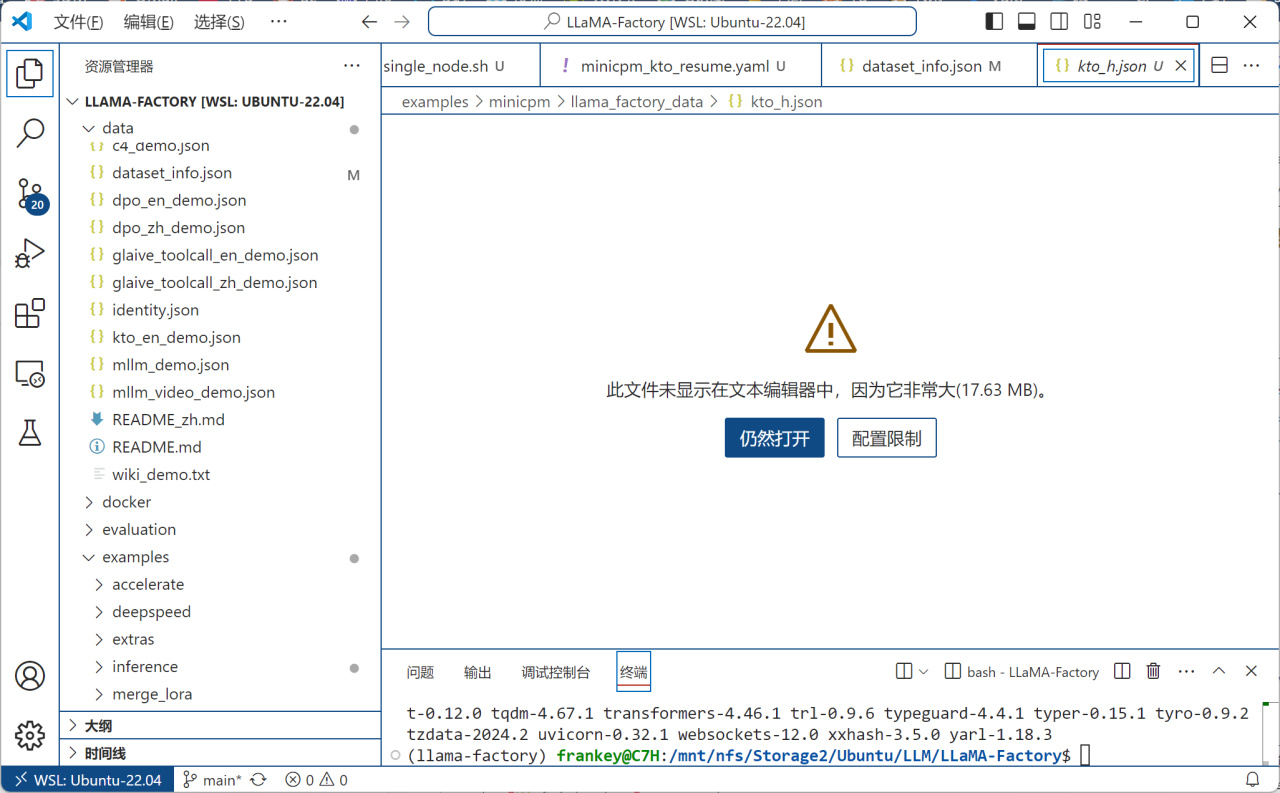
Task: Open the terminal panel's more actions ellipsis
Action: 1186,672
